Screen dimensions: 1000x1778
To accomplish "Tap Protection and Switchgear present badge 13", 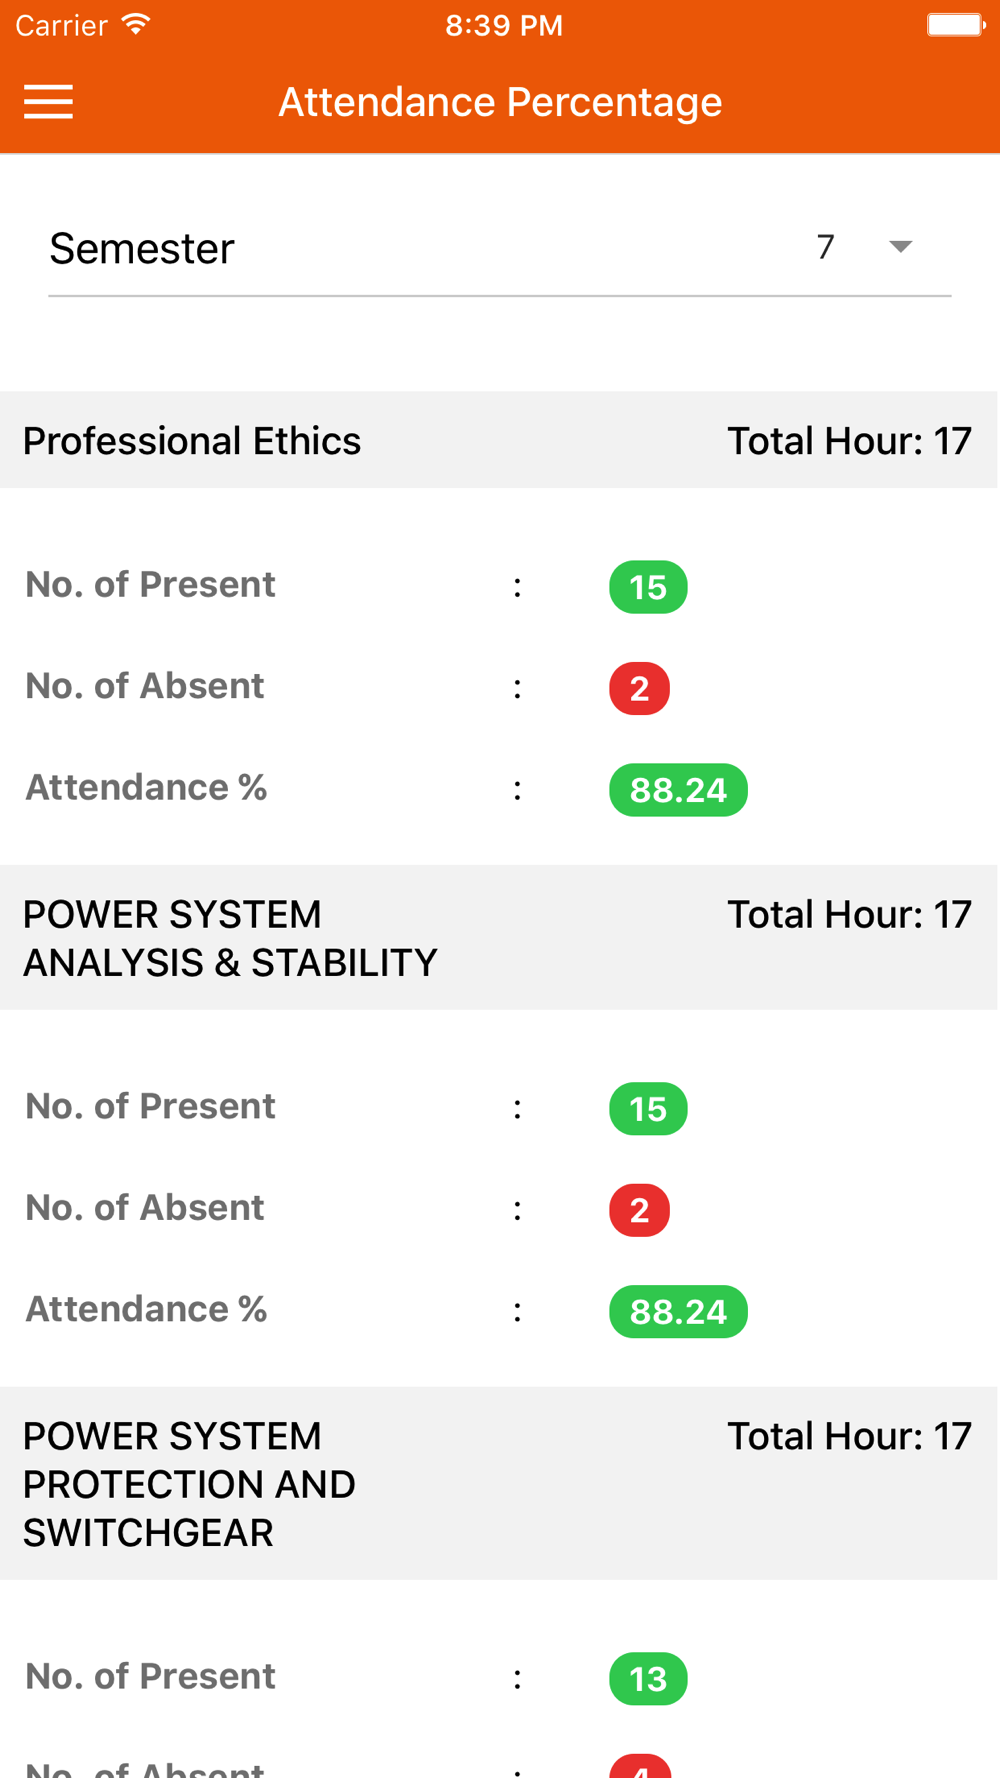I will point(648,1678).
